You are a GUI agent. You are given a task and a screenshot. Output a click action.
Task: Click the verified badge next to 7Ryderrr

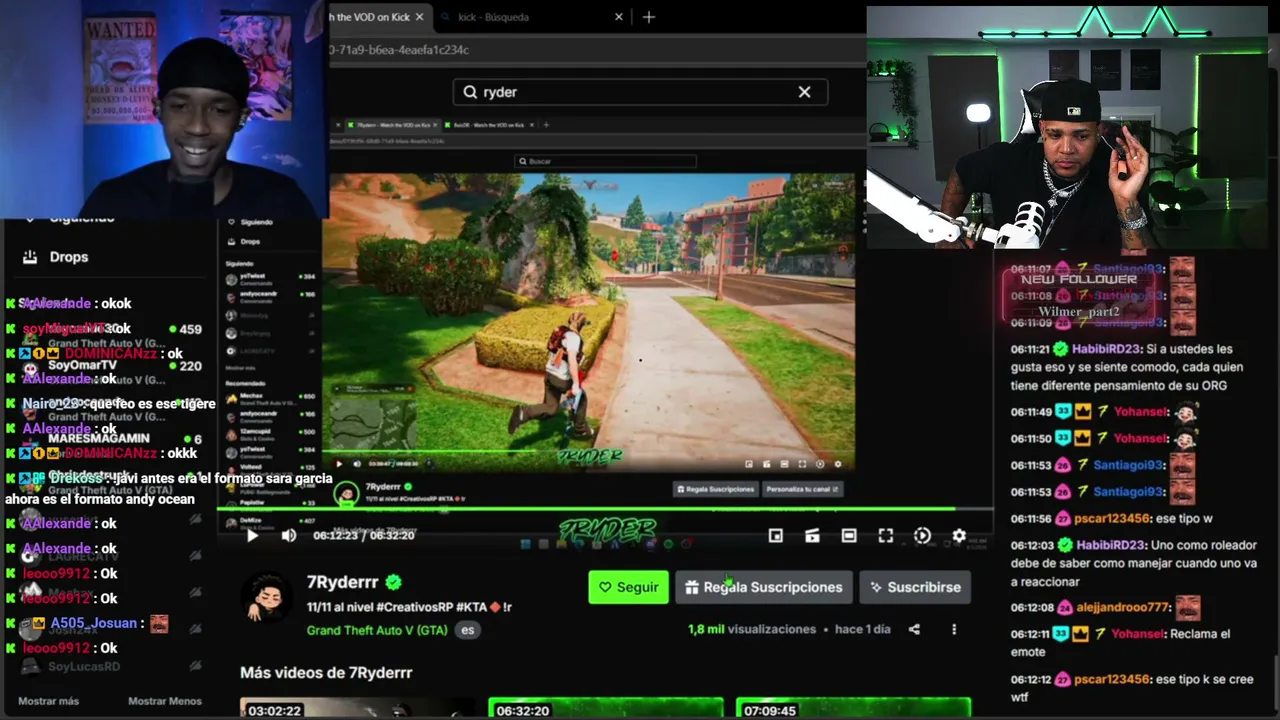394,582
